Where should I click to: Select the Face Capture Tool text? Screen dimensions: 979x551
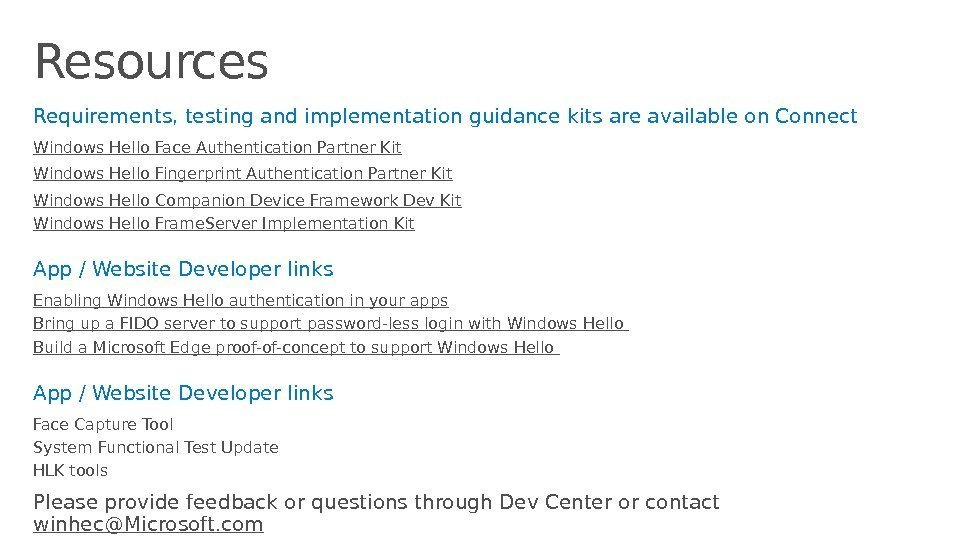[x=103, y=424]
